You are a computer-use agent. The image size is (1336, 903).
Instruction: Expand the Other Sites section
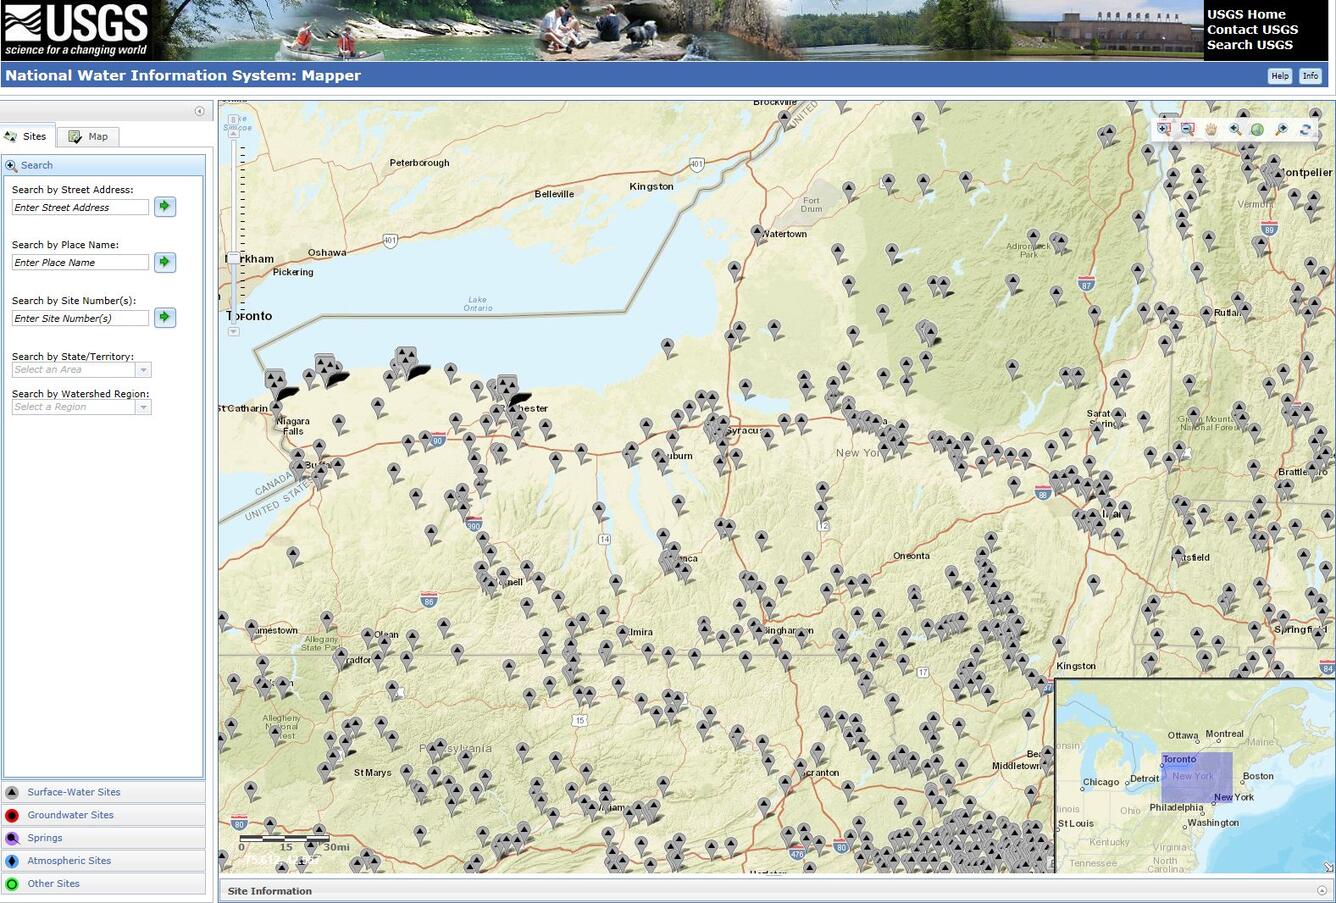tap(104, 884)
